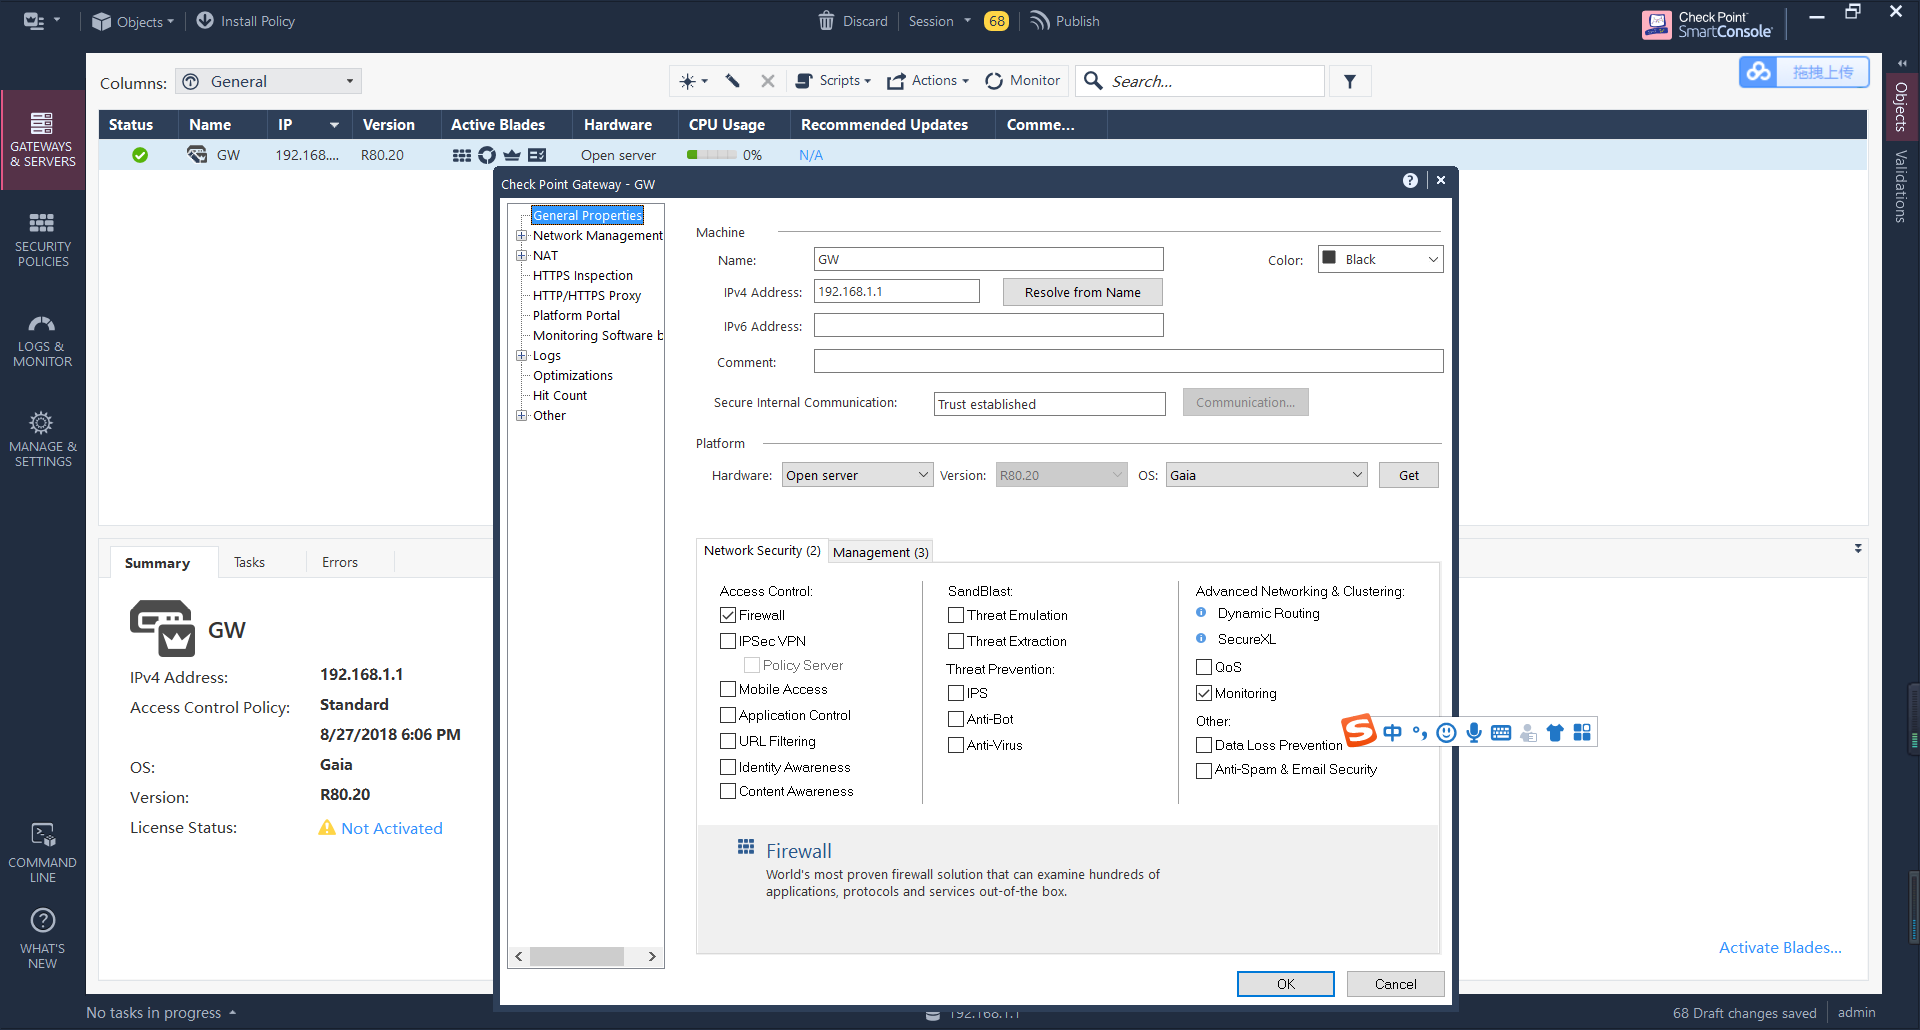Viewport: 1920px width, 1030px height.
Task: Switch to the Management (3) tab
Action: (x=880, y=552)
